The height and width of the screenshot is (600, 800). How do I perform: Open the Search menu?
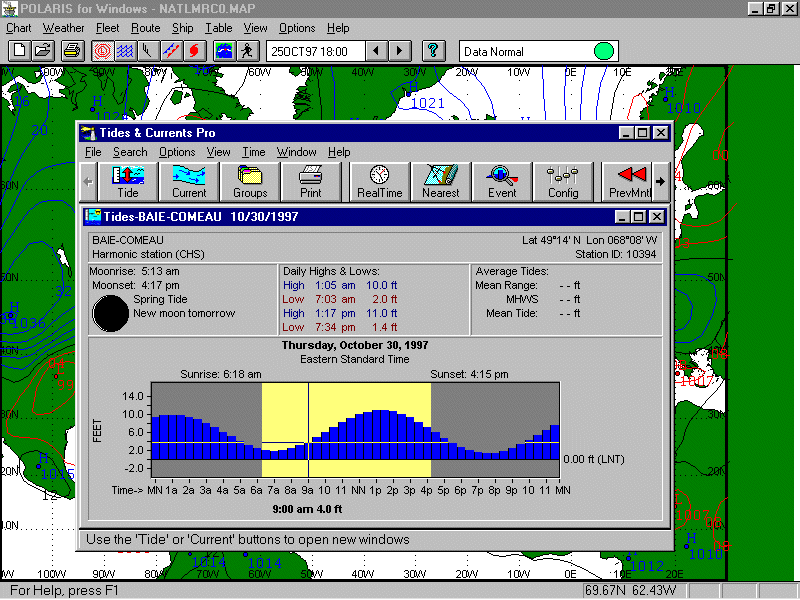[x=130, y=152]
